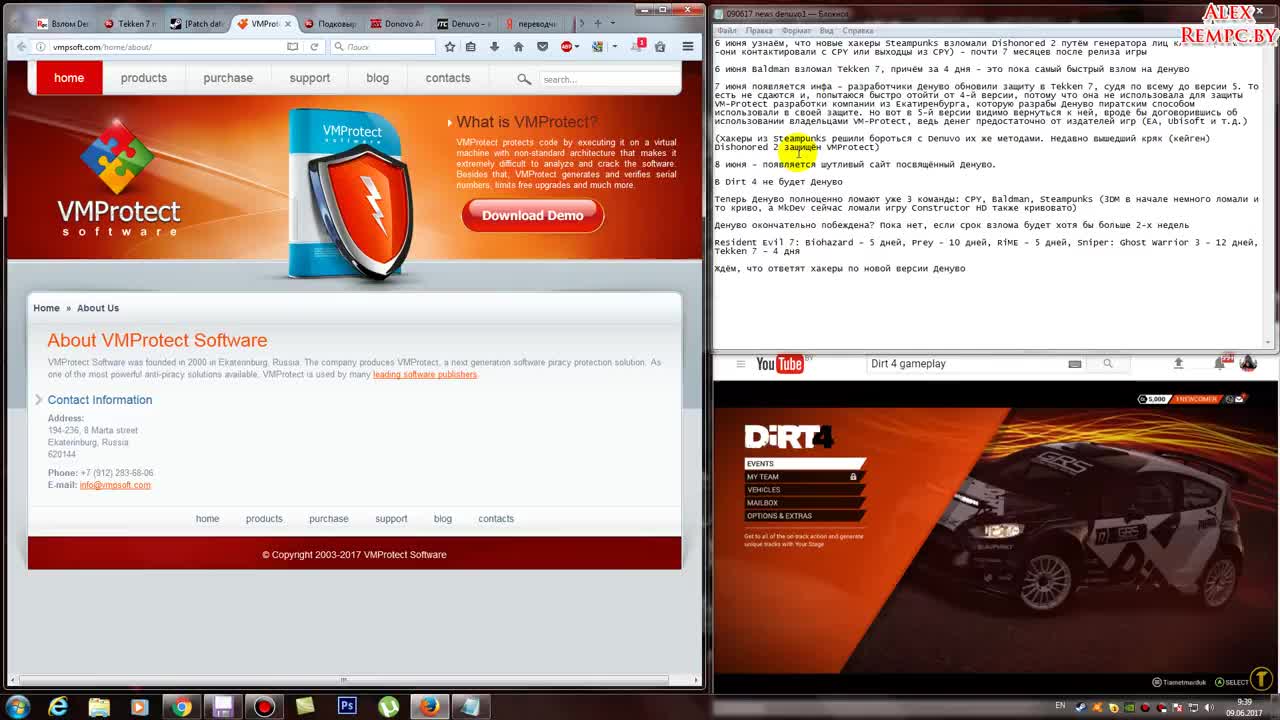Click the red home nav tab

[69, 78]
